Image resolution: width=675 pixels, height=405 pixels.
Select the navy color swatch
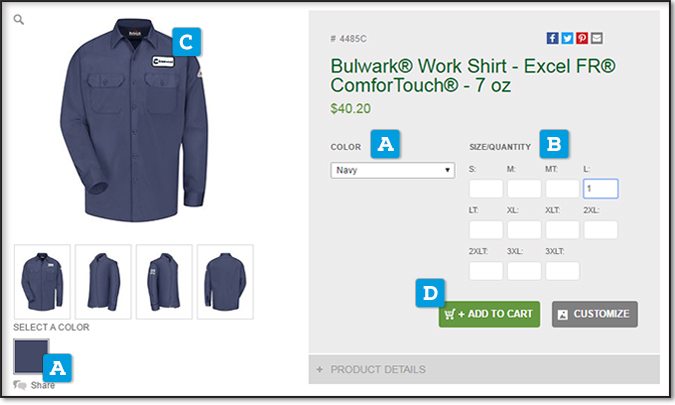pyautogui.click(x=31, y=356)
